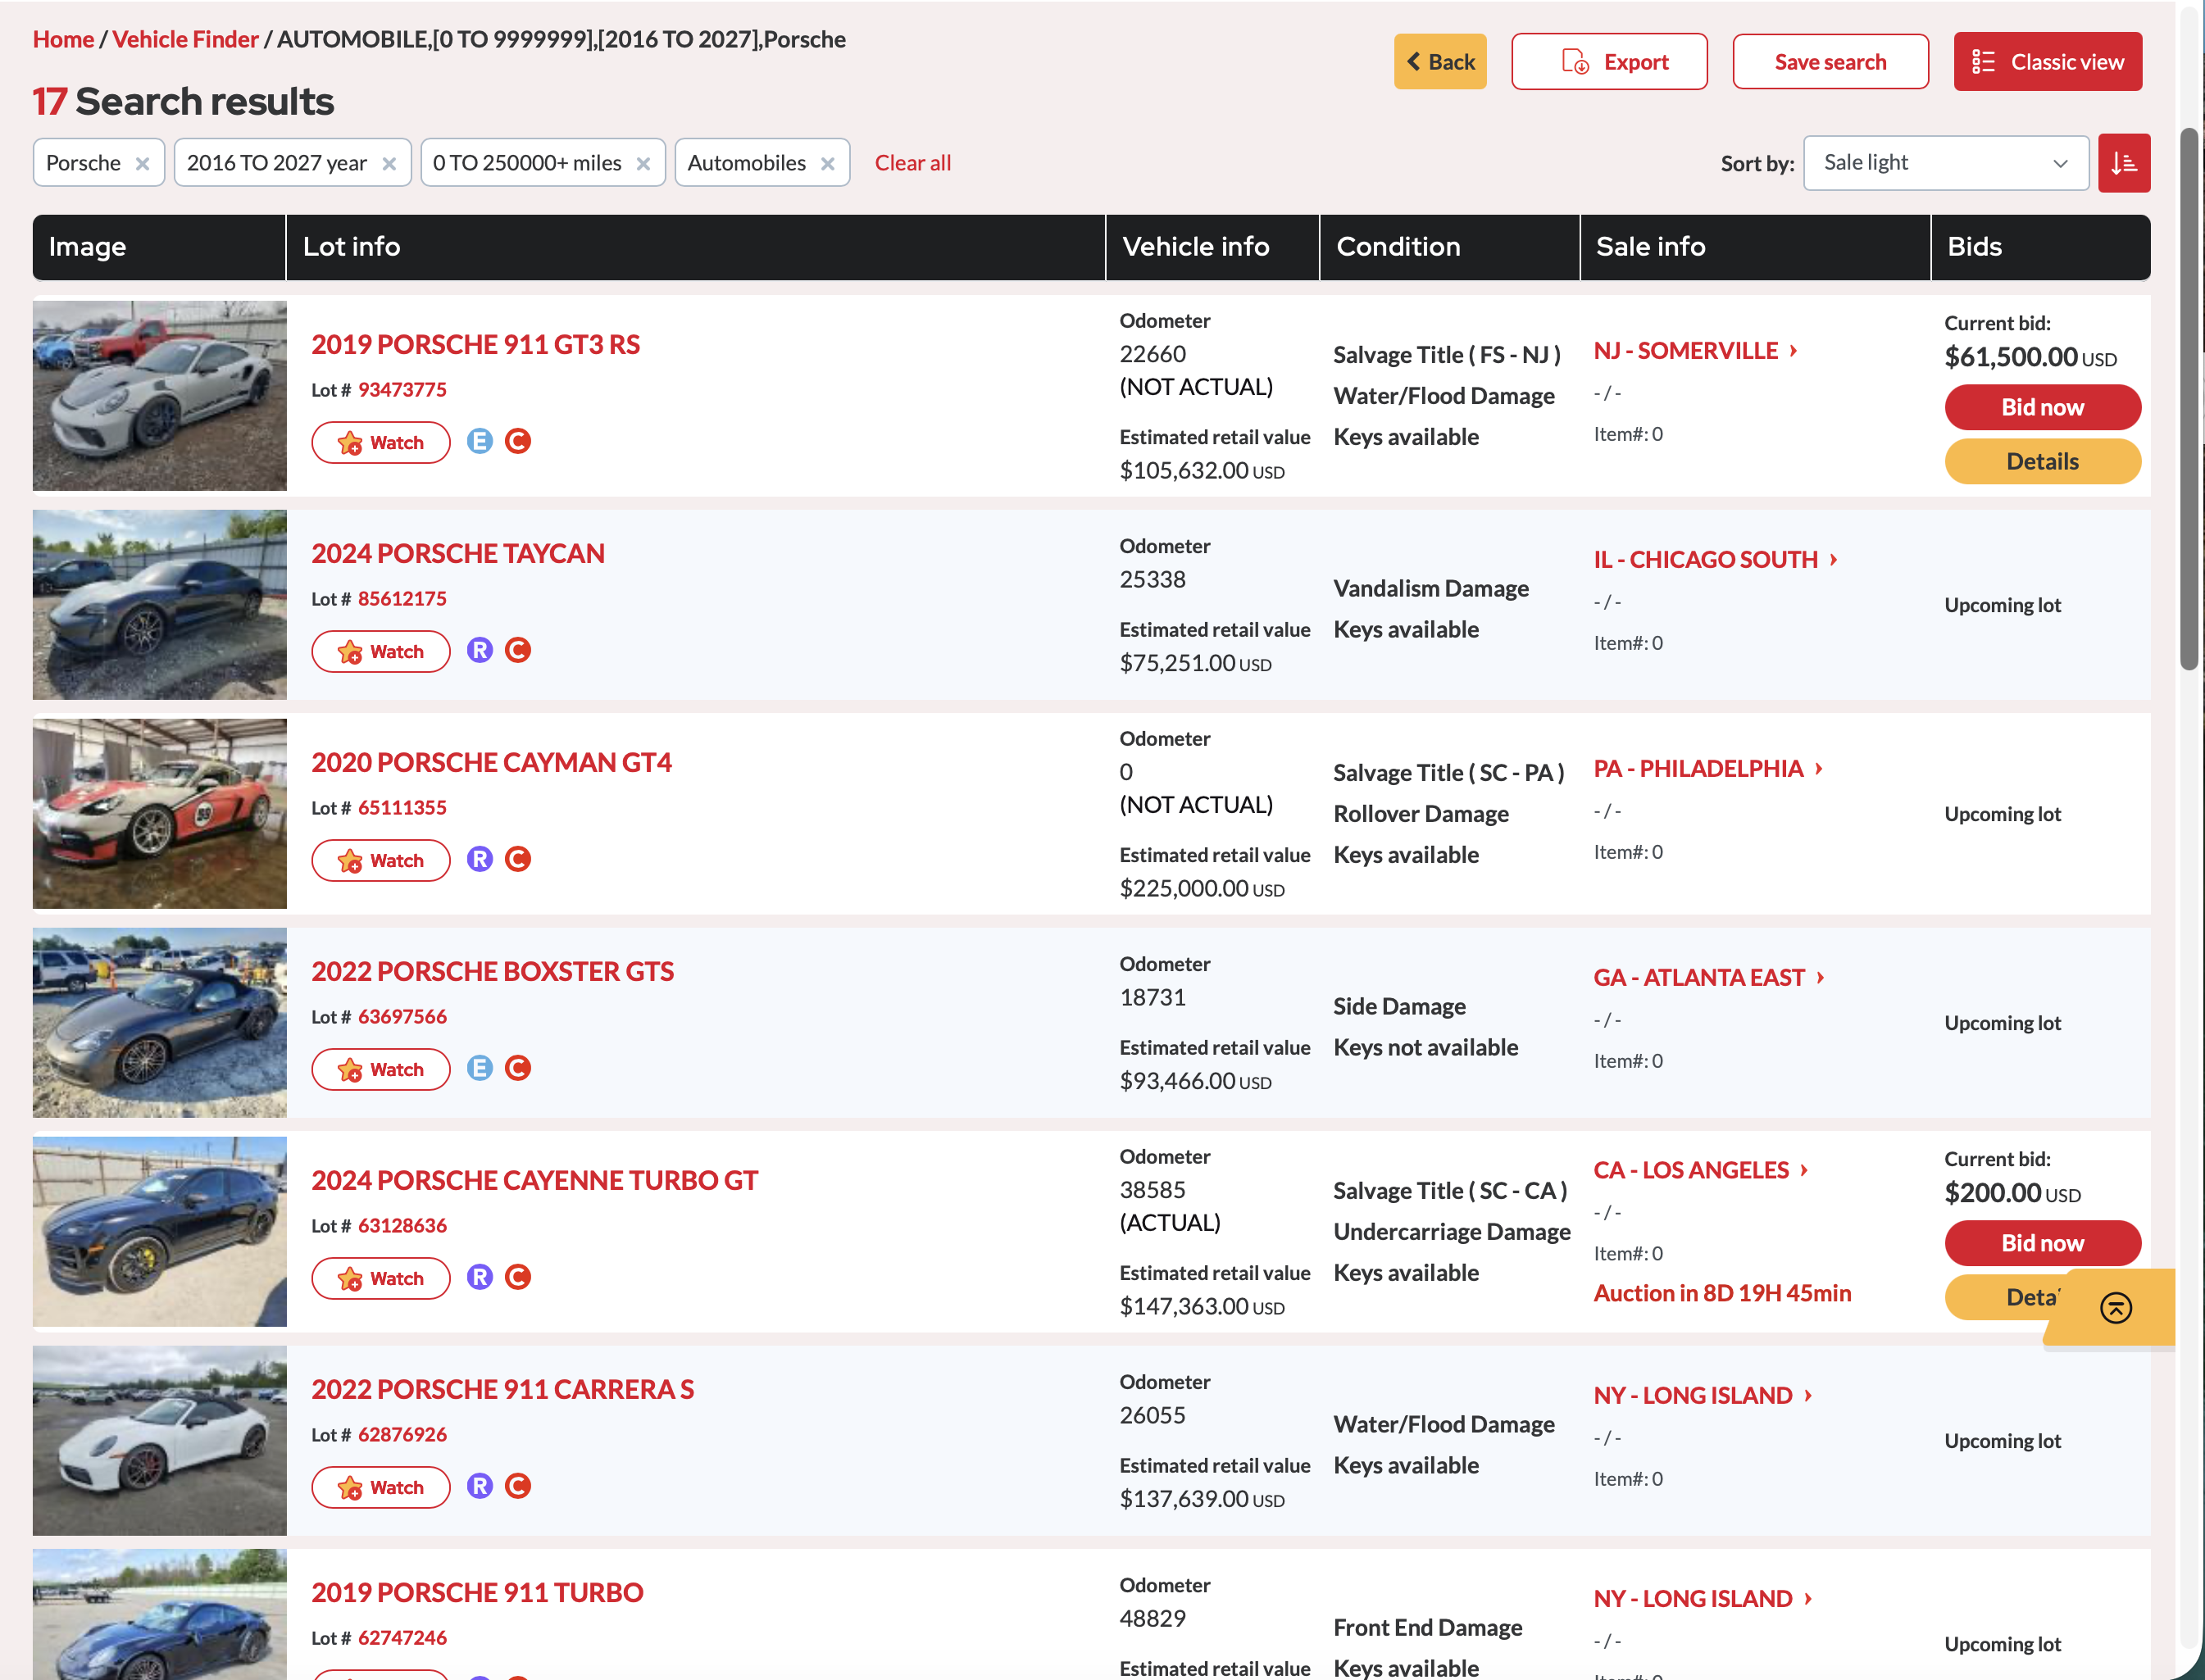Remove the 2016 TO 2027 year filter

(x=389, y=164)
